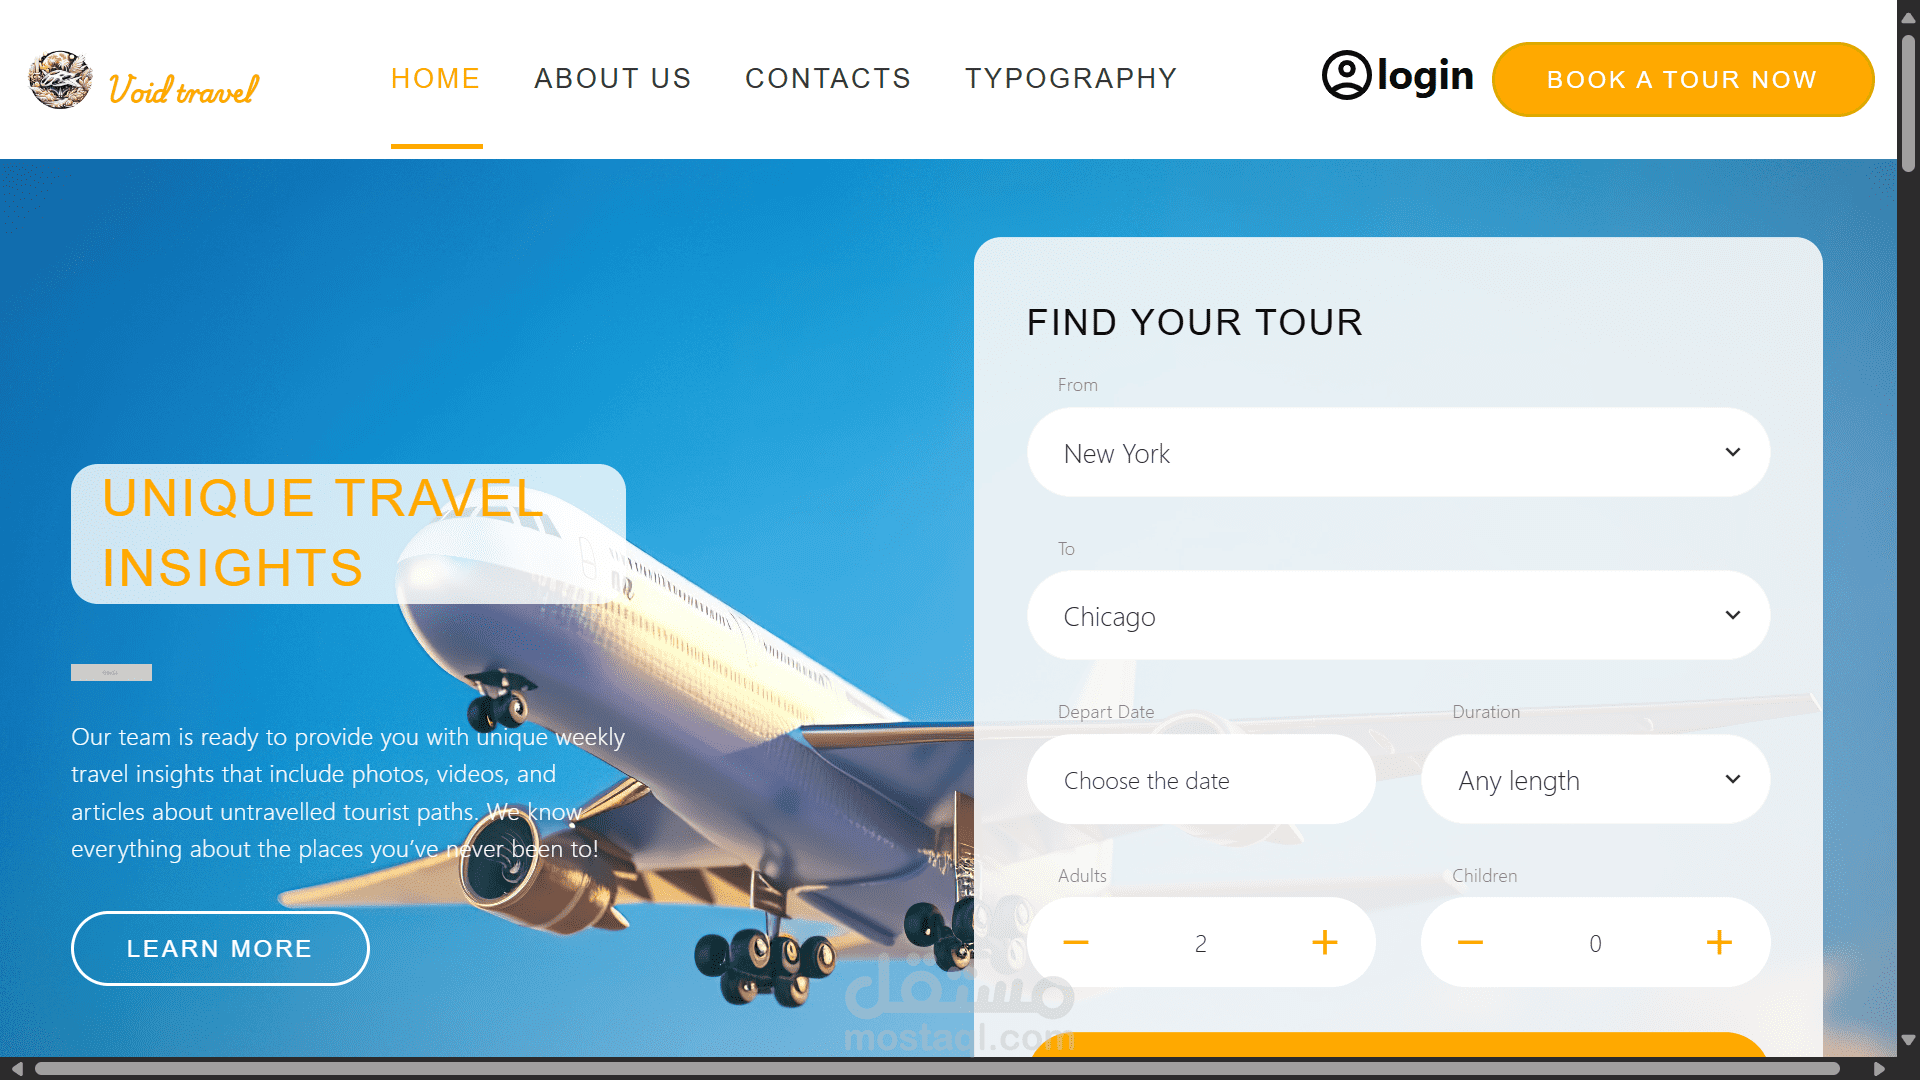Click the login account icon
The image size is (1920, 1080).
pos(1346,74)
